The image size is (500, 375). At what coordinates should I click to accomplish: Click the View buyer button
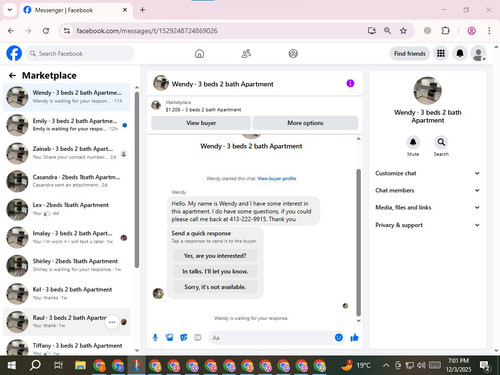[201, 123]
